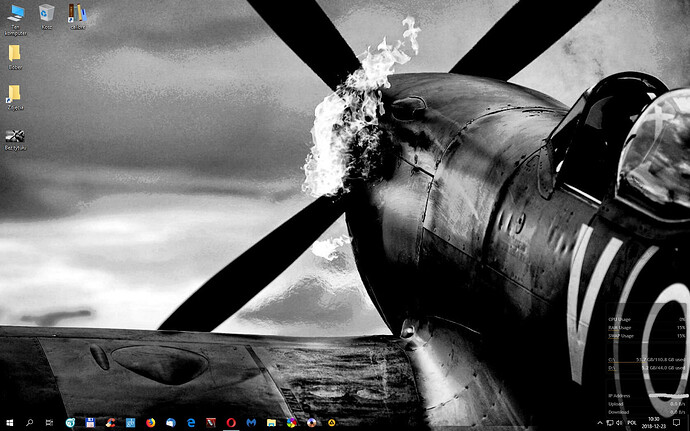The width and height of the screenshot is (690, 431).
Task: Open the Windows Start menu
Action: point(9,423)
